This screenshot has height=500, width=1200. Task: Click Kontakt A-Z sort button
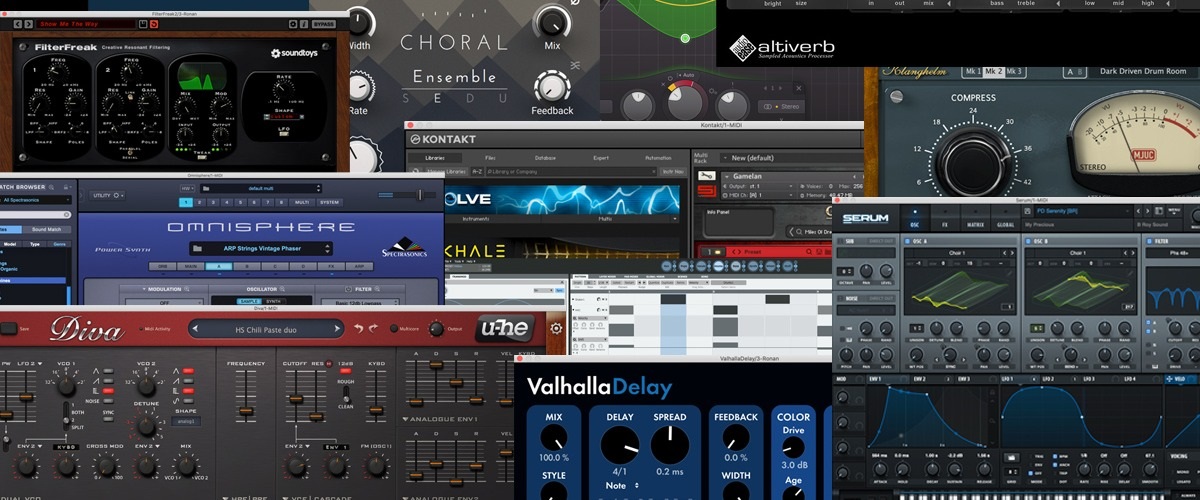click(478, 171)
